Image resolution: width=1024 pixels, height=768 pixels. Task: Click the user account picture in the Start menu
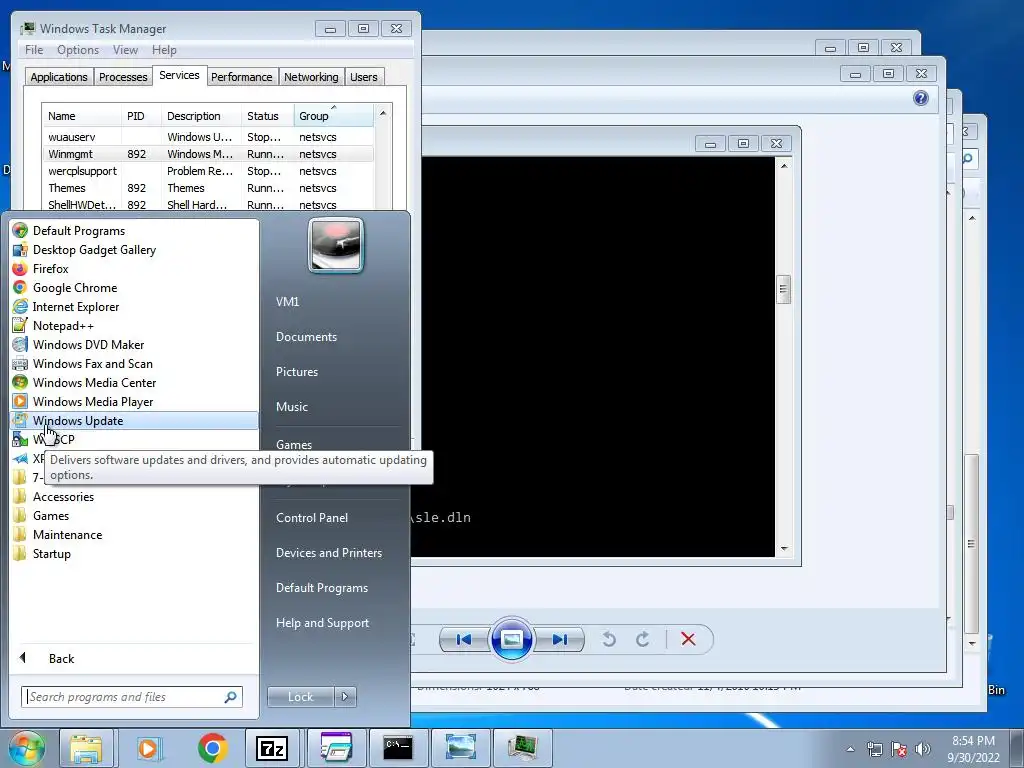pos(336,245)
